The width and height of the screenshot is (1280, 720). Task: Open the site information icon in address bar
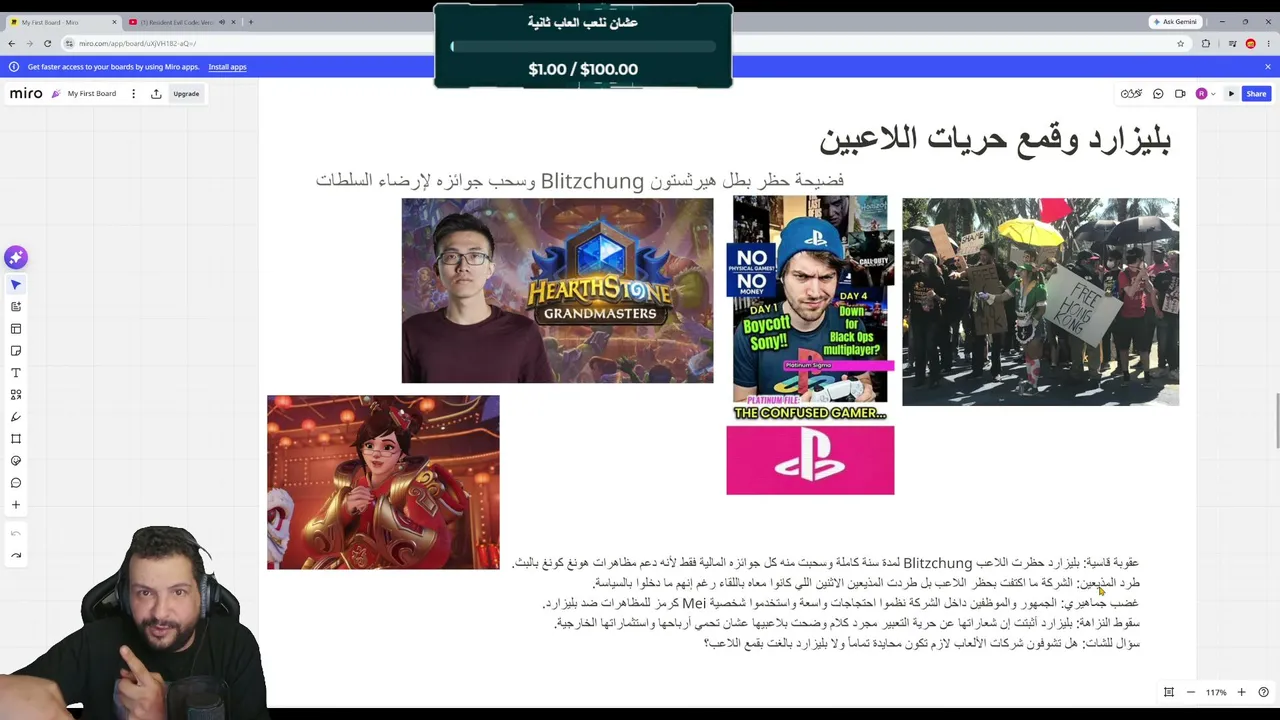tap(70, 44)
